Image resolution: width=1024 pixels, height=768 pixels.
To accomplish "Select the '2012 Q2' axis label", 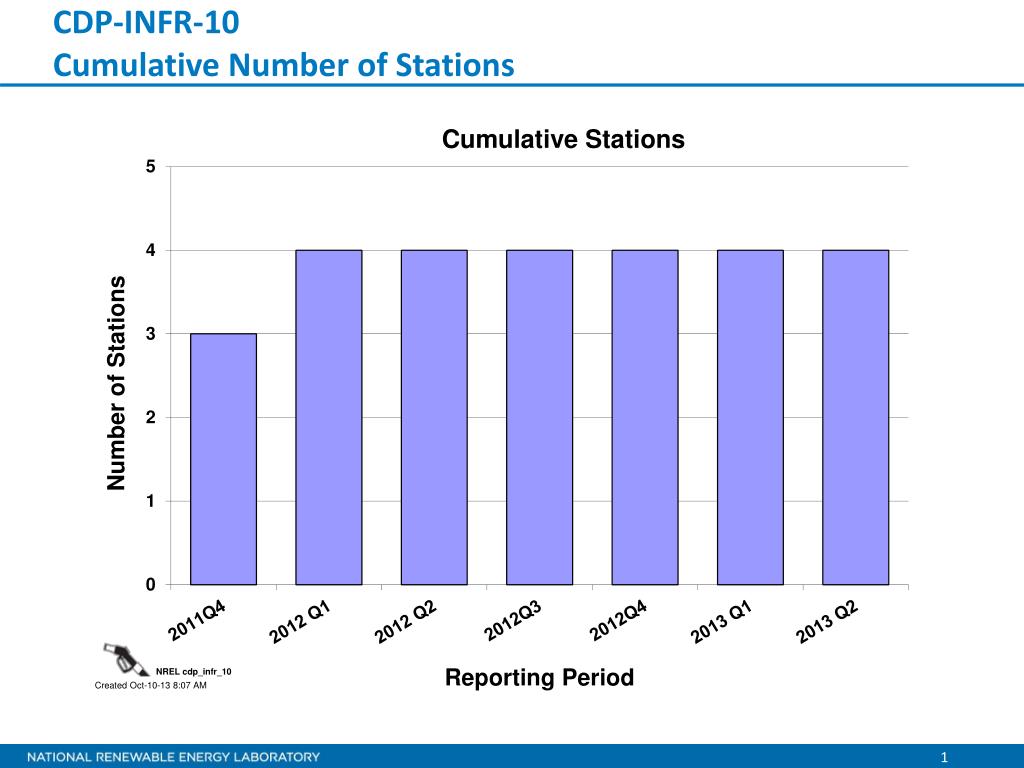I will (x=406, y=623).
